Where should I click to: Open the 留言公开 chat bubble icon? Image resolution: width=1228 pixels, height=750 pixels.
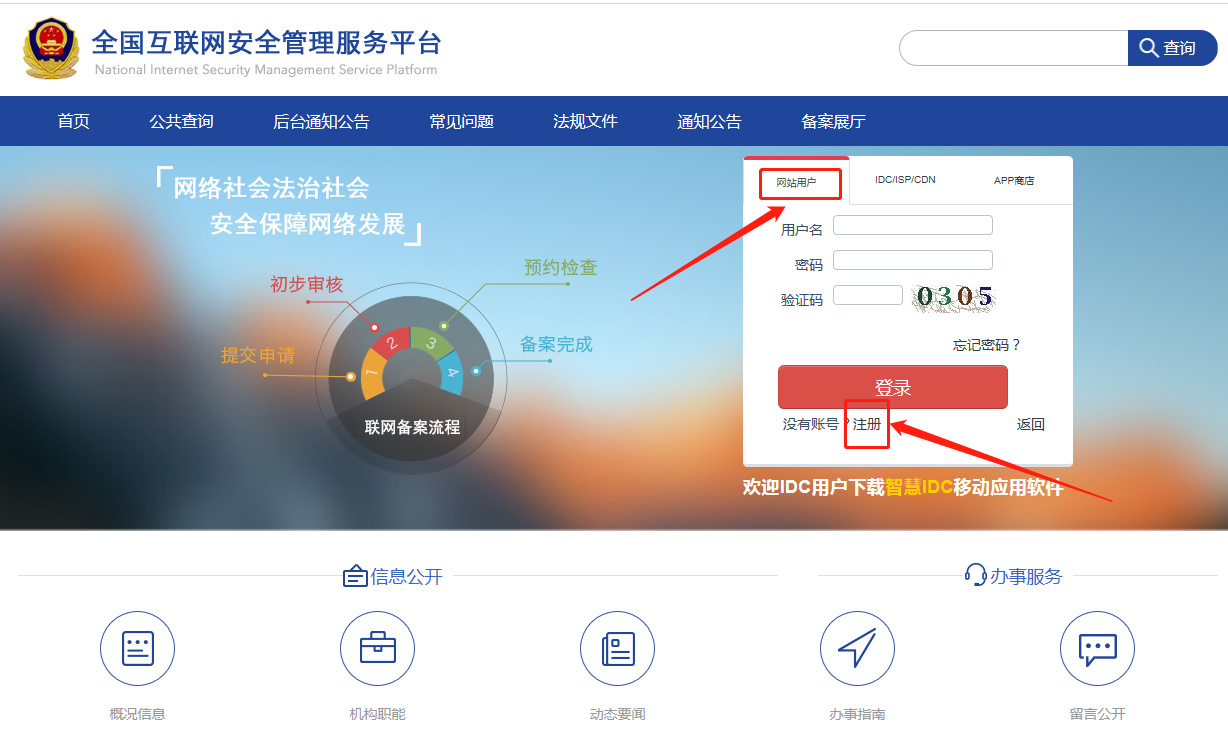[1097, 649]
